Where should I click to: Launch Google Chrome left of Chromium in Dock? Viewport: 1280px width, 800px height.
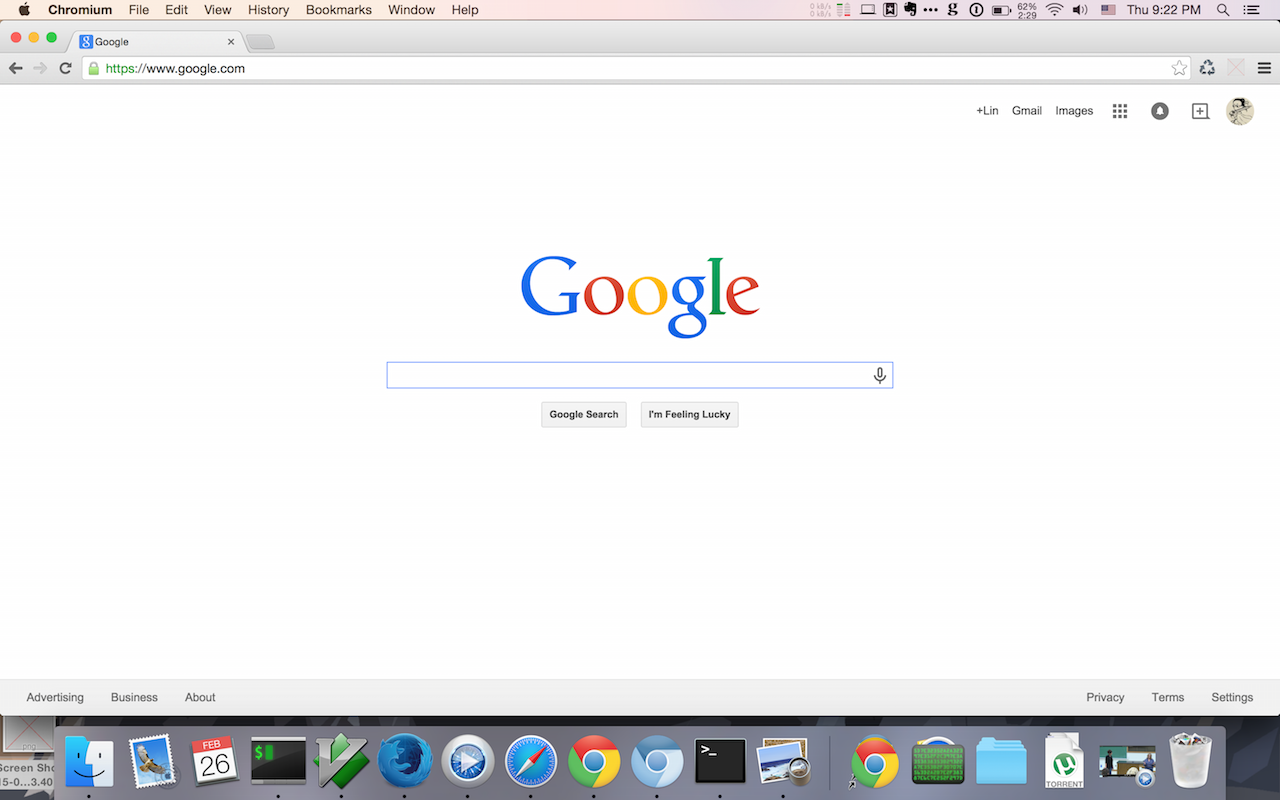coord(593,763)
